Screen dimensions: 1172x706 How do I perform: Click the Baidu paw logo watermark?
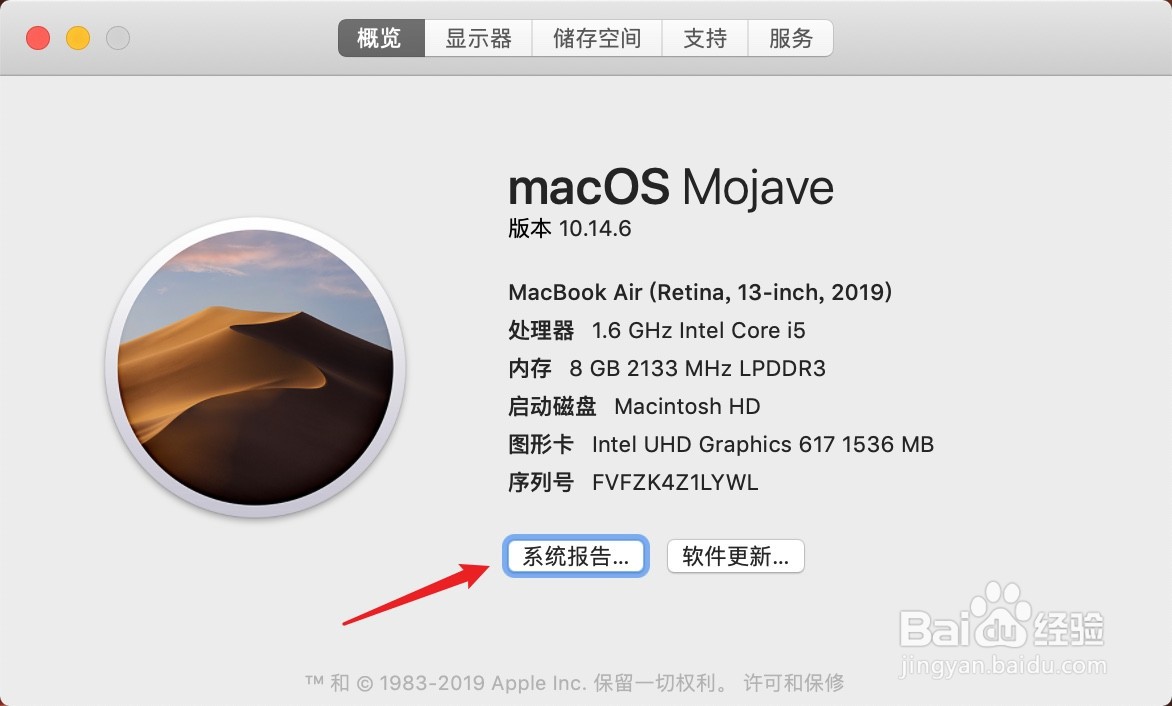coord(1002,614)
